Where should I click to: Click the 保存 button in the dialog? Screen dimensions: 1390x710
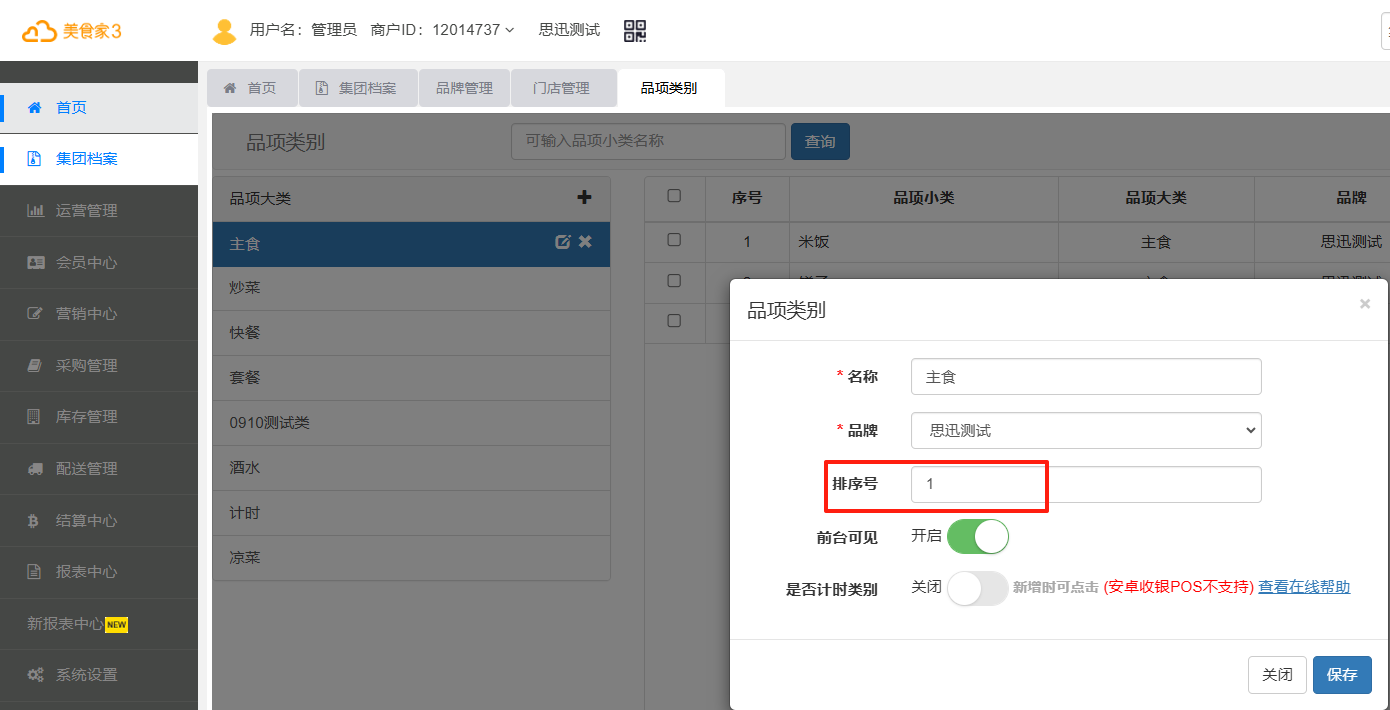1341,675
